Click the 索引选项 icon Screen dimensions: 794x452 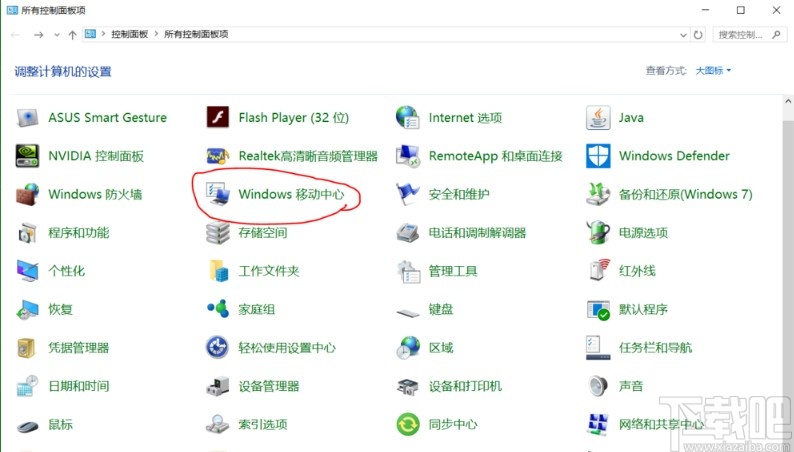(218, 424)
